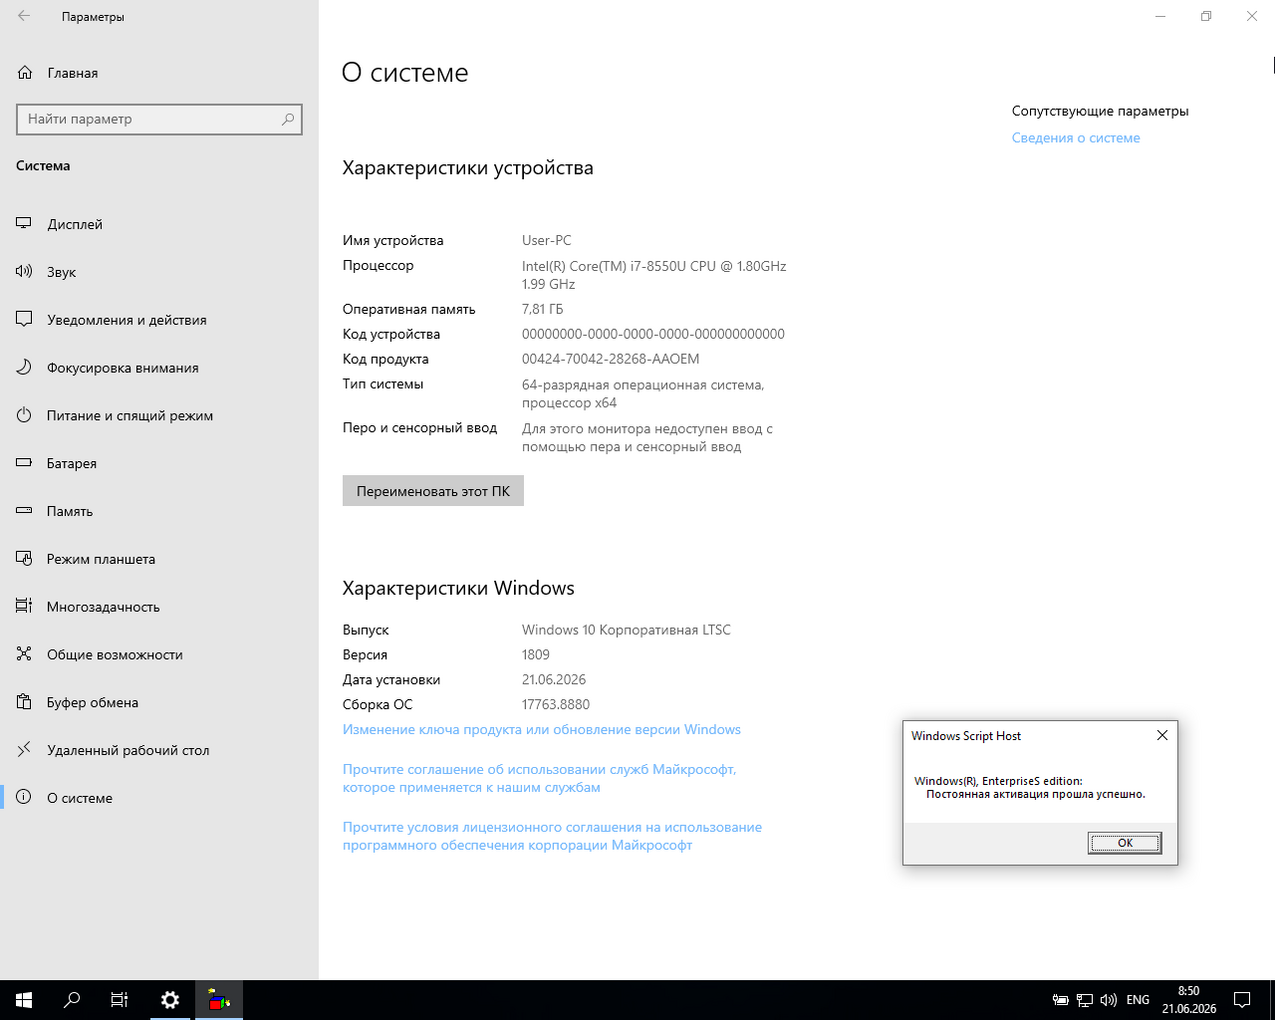Click Переименовать этот ПК button
The width and height of the screenshot is (1275, 1020).
433,491
